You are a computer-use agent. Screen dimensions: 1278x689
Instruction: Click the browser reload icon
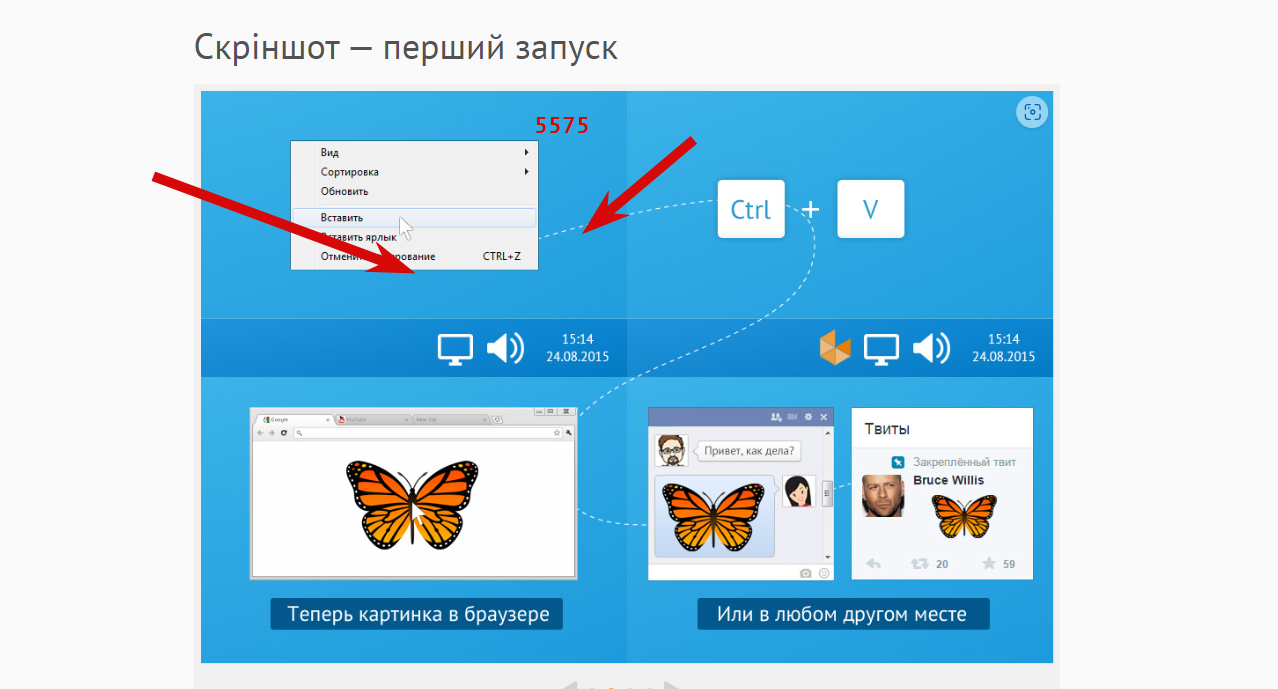pyautogui.click(x=284, y=433)
